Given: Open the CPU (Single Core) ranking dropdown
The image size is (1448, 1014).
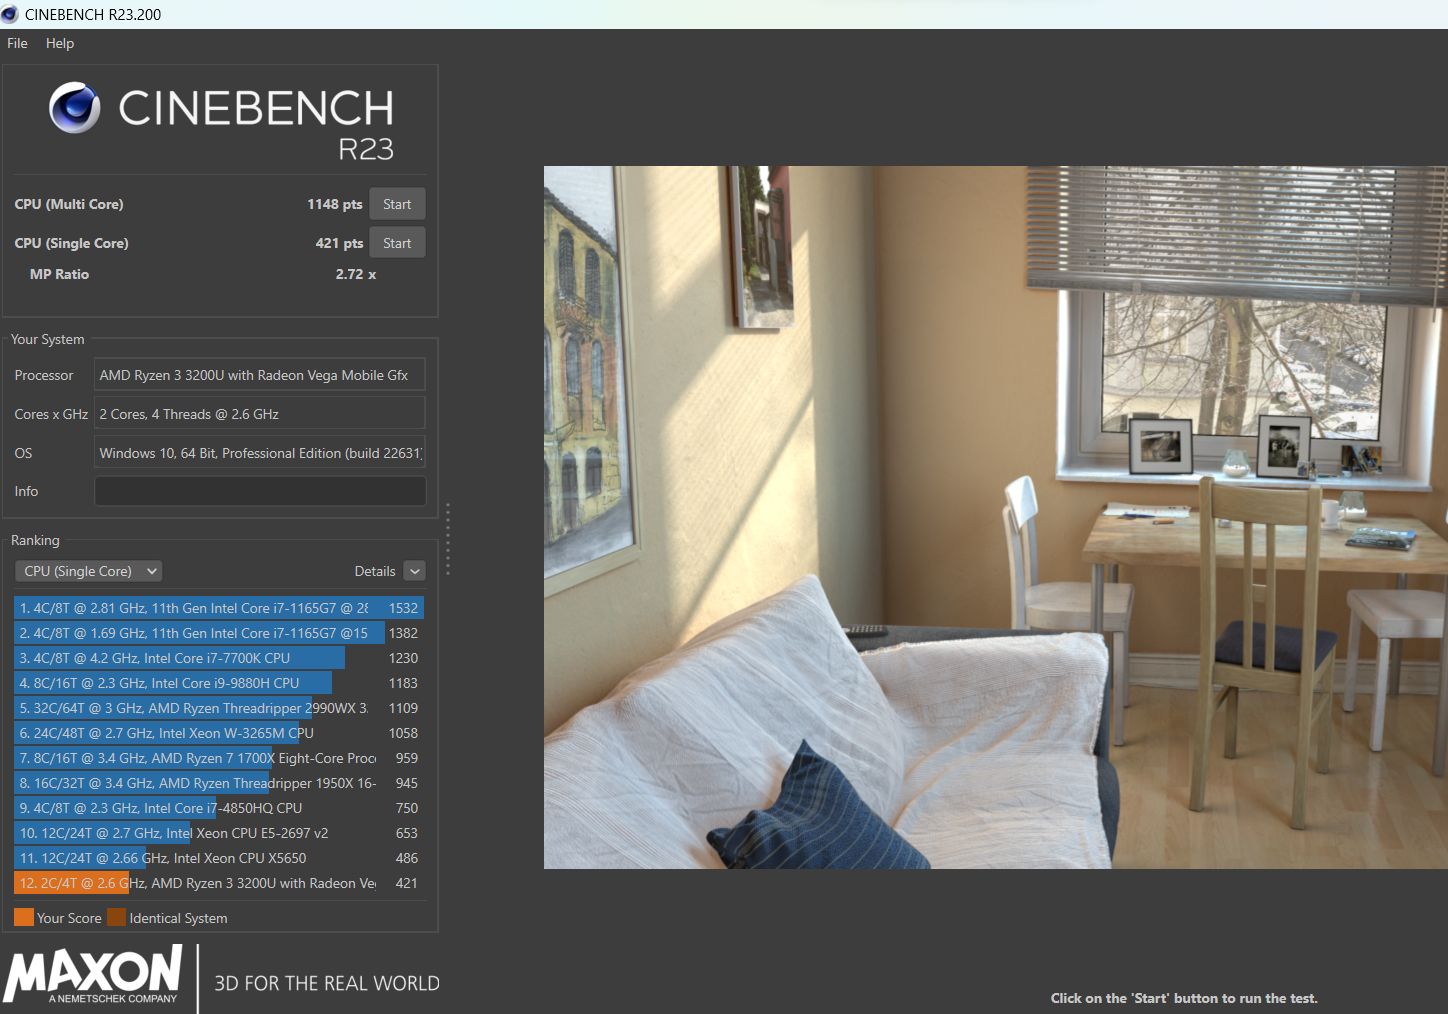Looking at the screenshot, I should pyautogui.click(x=89, y=571).
